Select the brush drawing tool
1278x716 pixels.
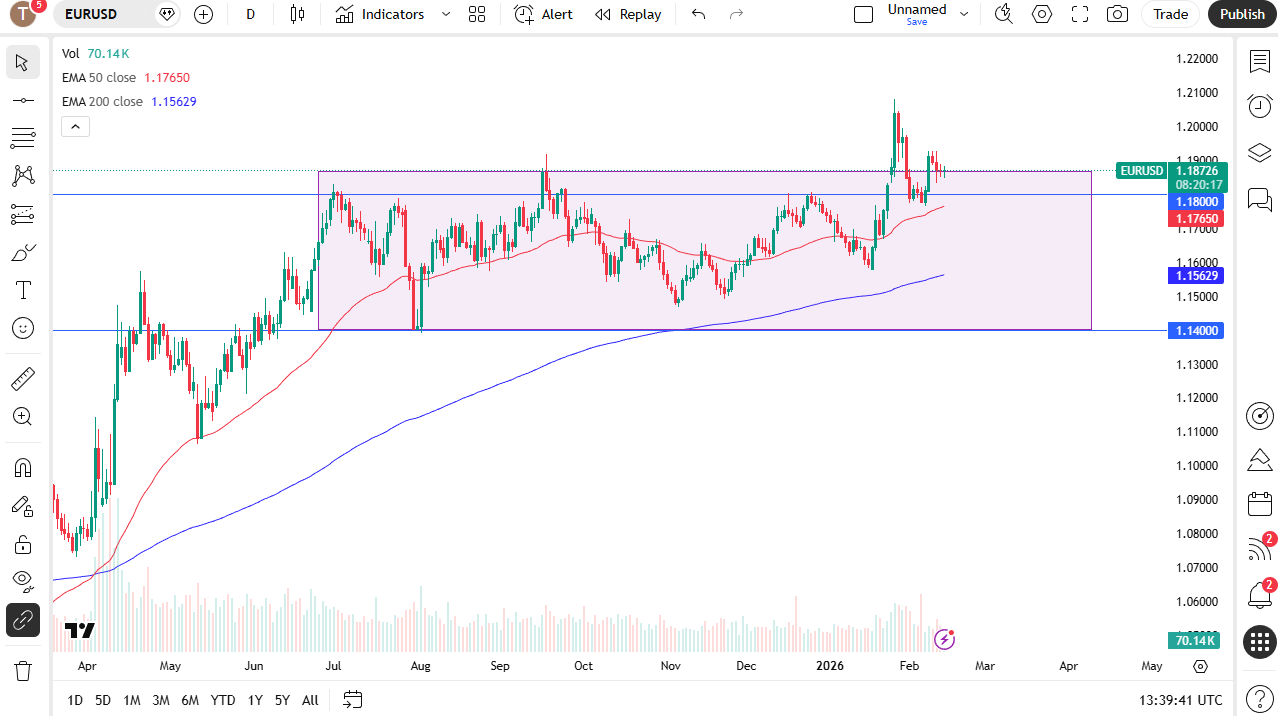click(23, 252)
